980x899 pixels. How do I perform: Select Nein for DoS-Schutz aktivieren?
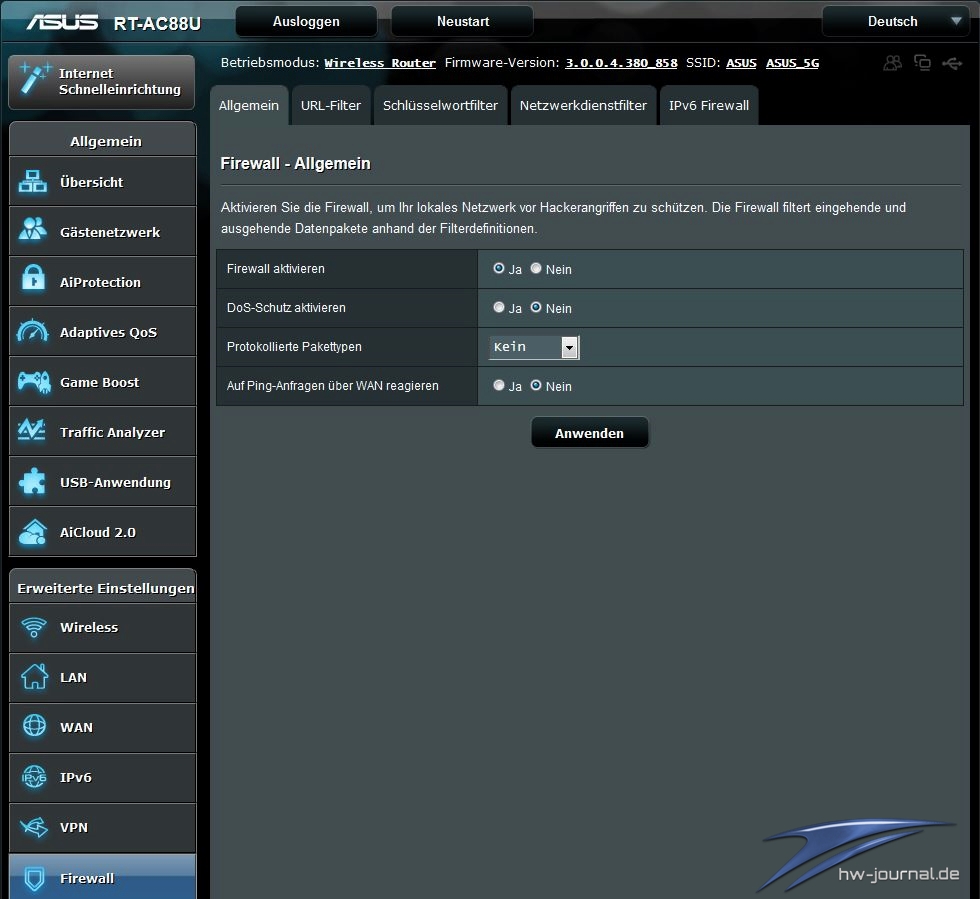pos(536,307)
